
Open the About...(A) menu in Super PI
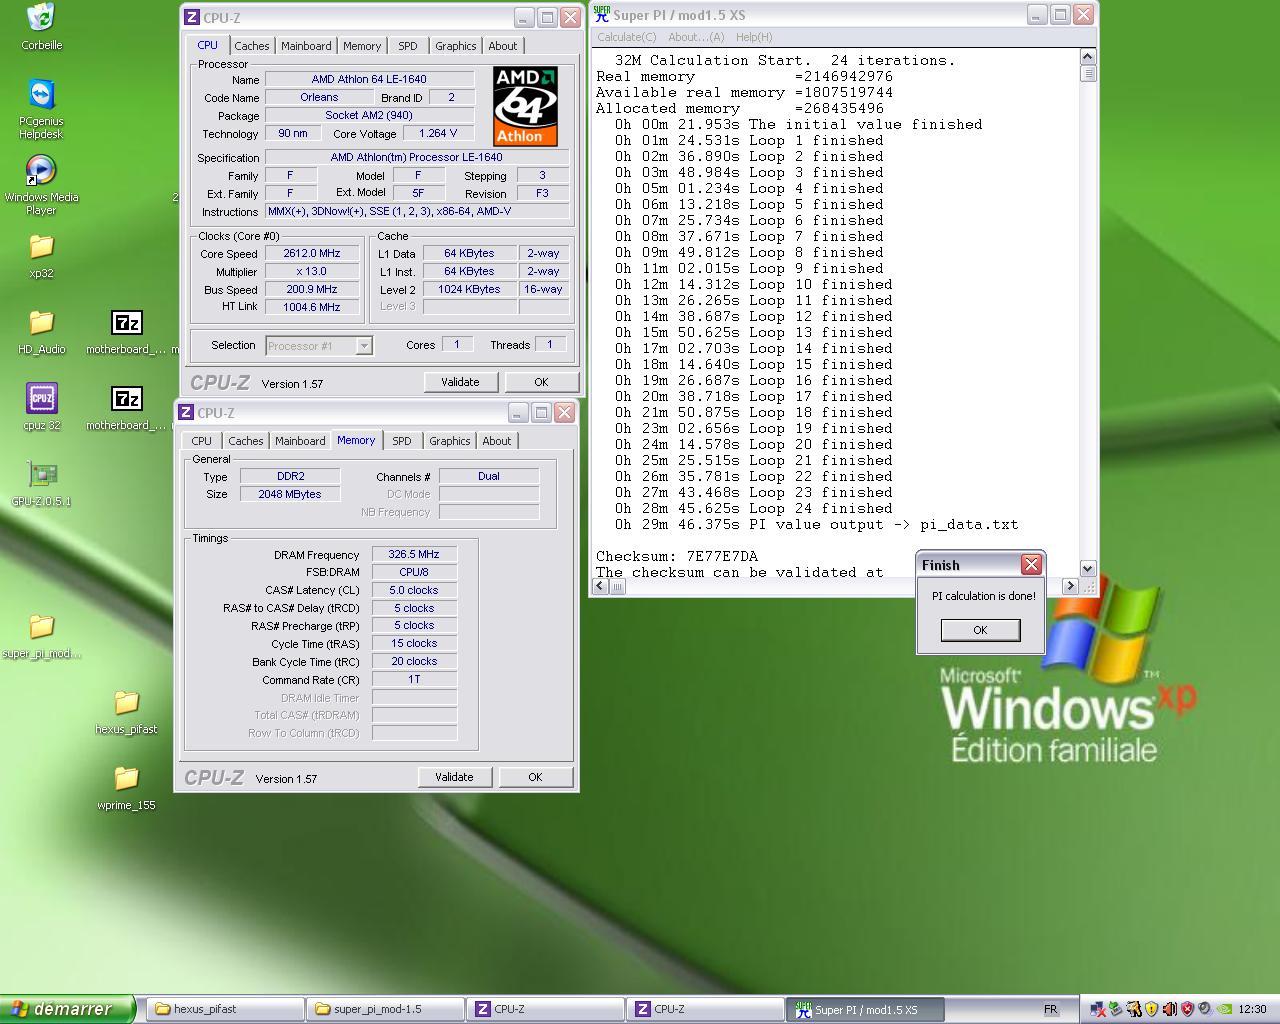point(696,37)
